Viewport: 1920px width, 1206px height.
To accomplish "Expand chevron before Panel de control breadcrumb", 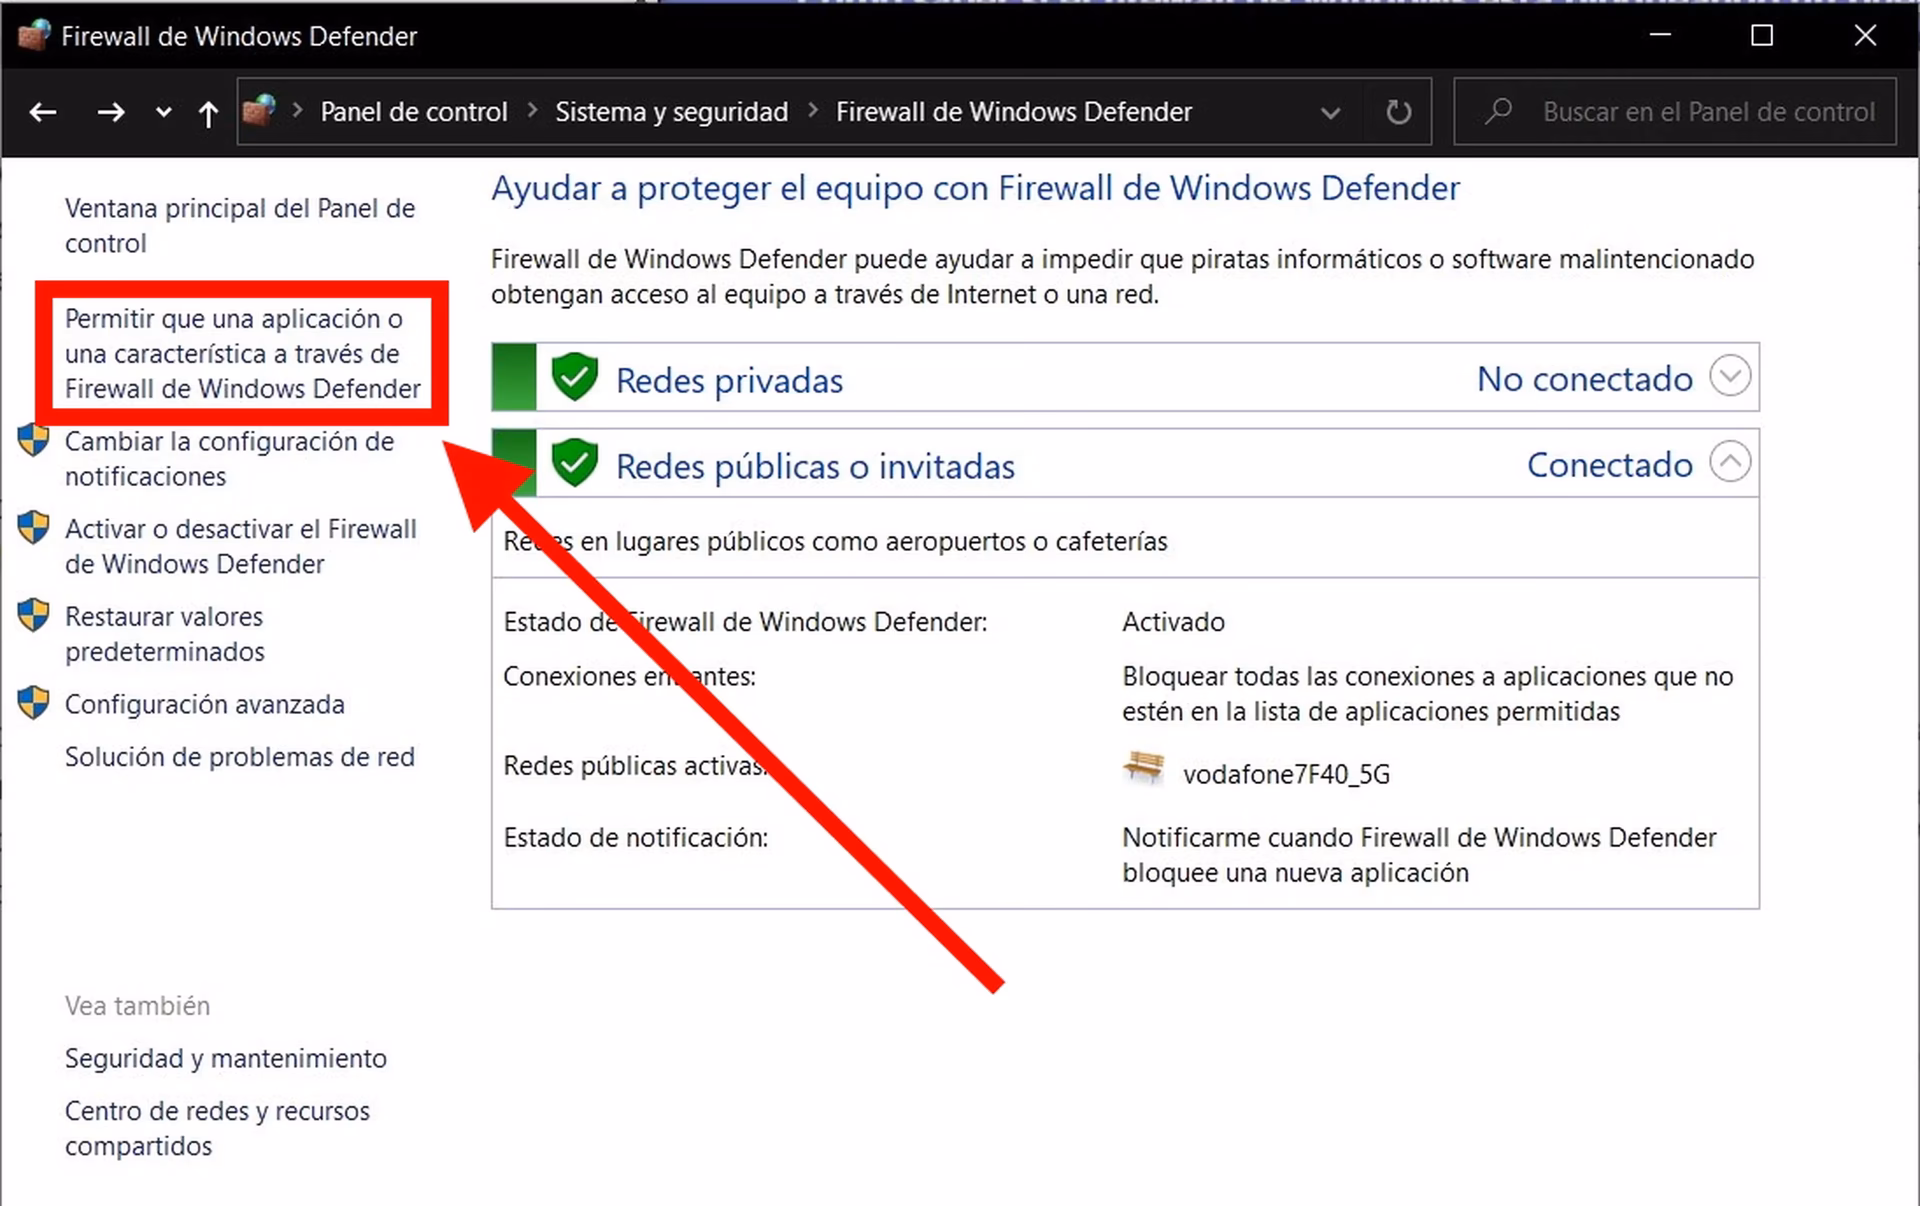I will click(x=297, y=111).
